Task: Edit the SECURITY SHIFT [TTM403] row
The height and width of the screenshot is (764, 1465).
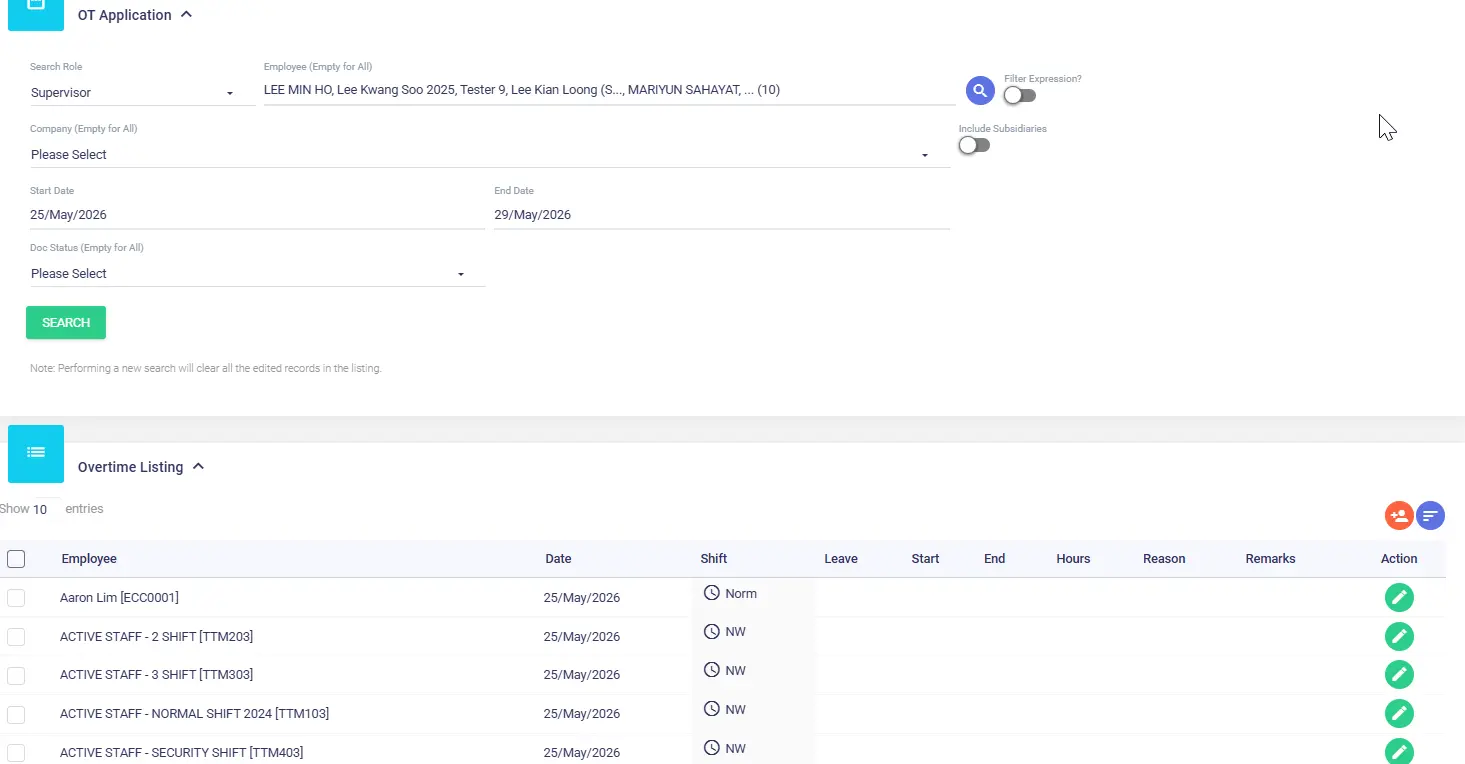Action: point(1399,752)
